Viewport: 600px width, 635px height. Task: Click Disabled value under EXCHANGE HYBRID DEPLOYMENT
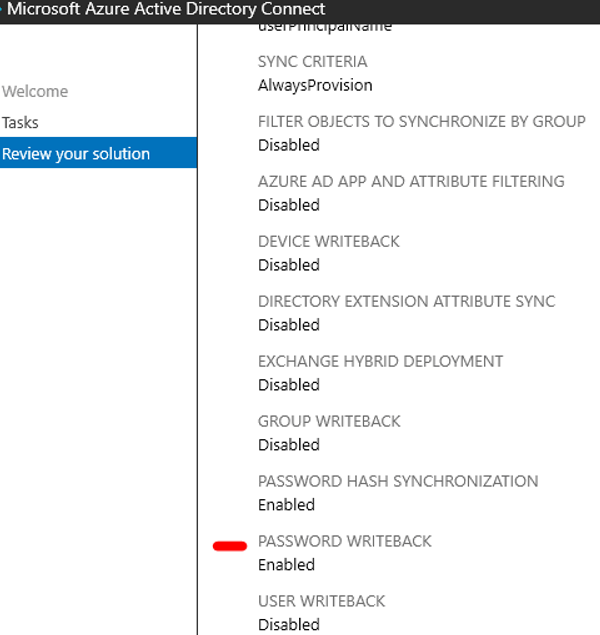pos(288,385)
